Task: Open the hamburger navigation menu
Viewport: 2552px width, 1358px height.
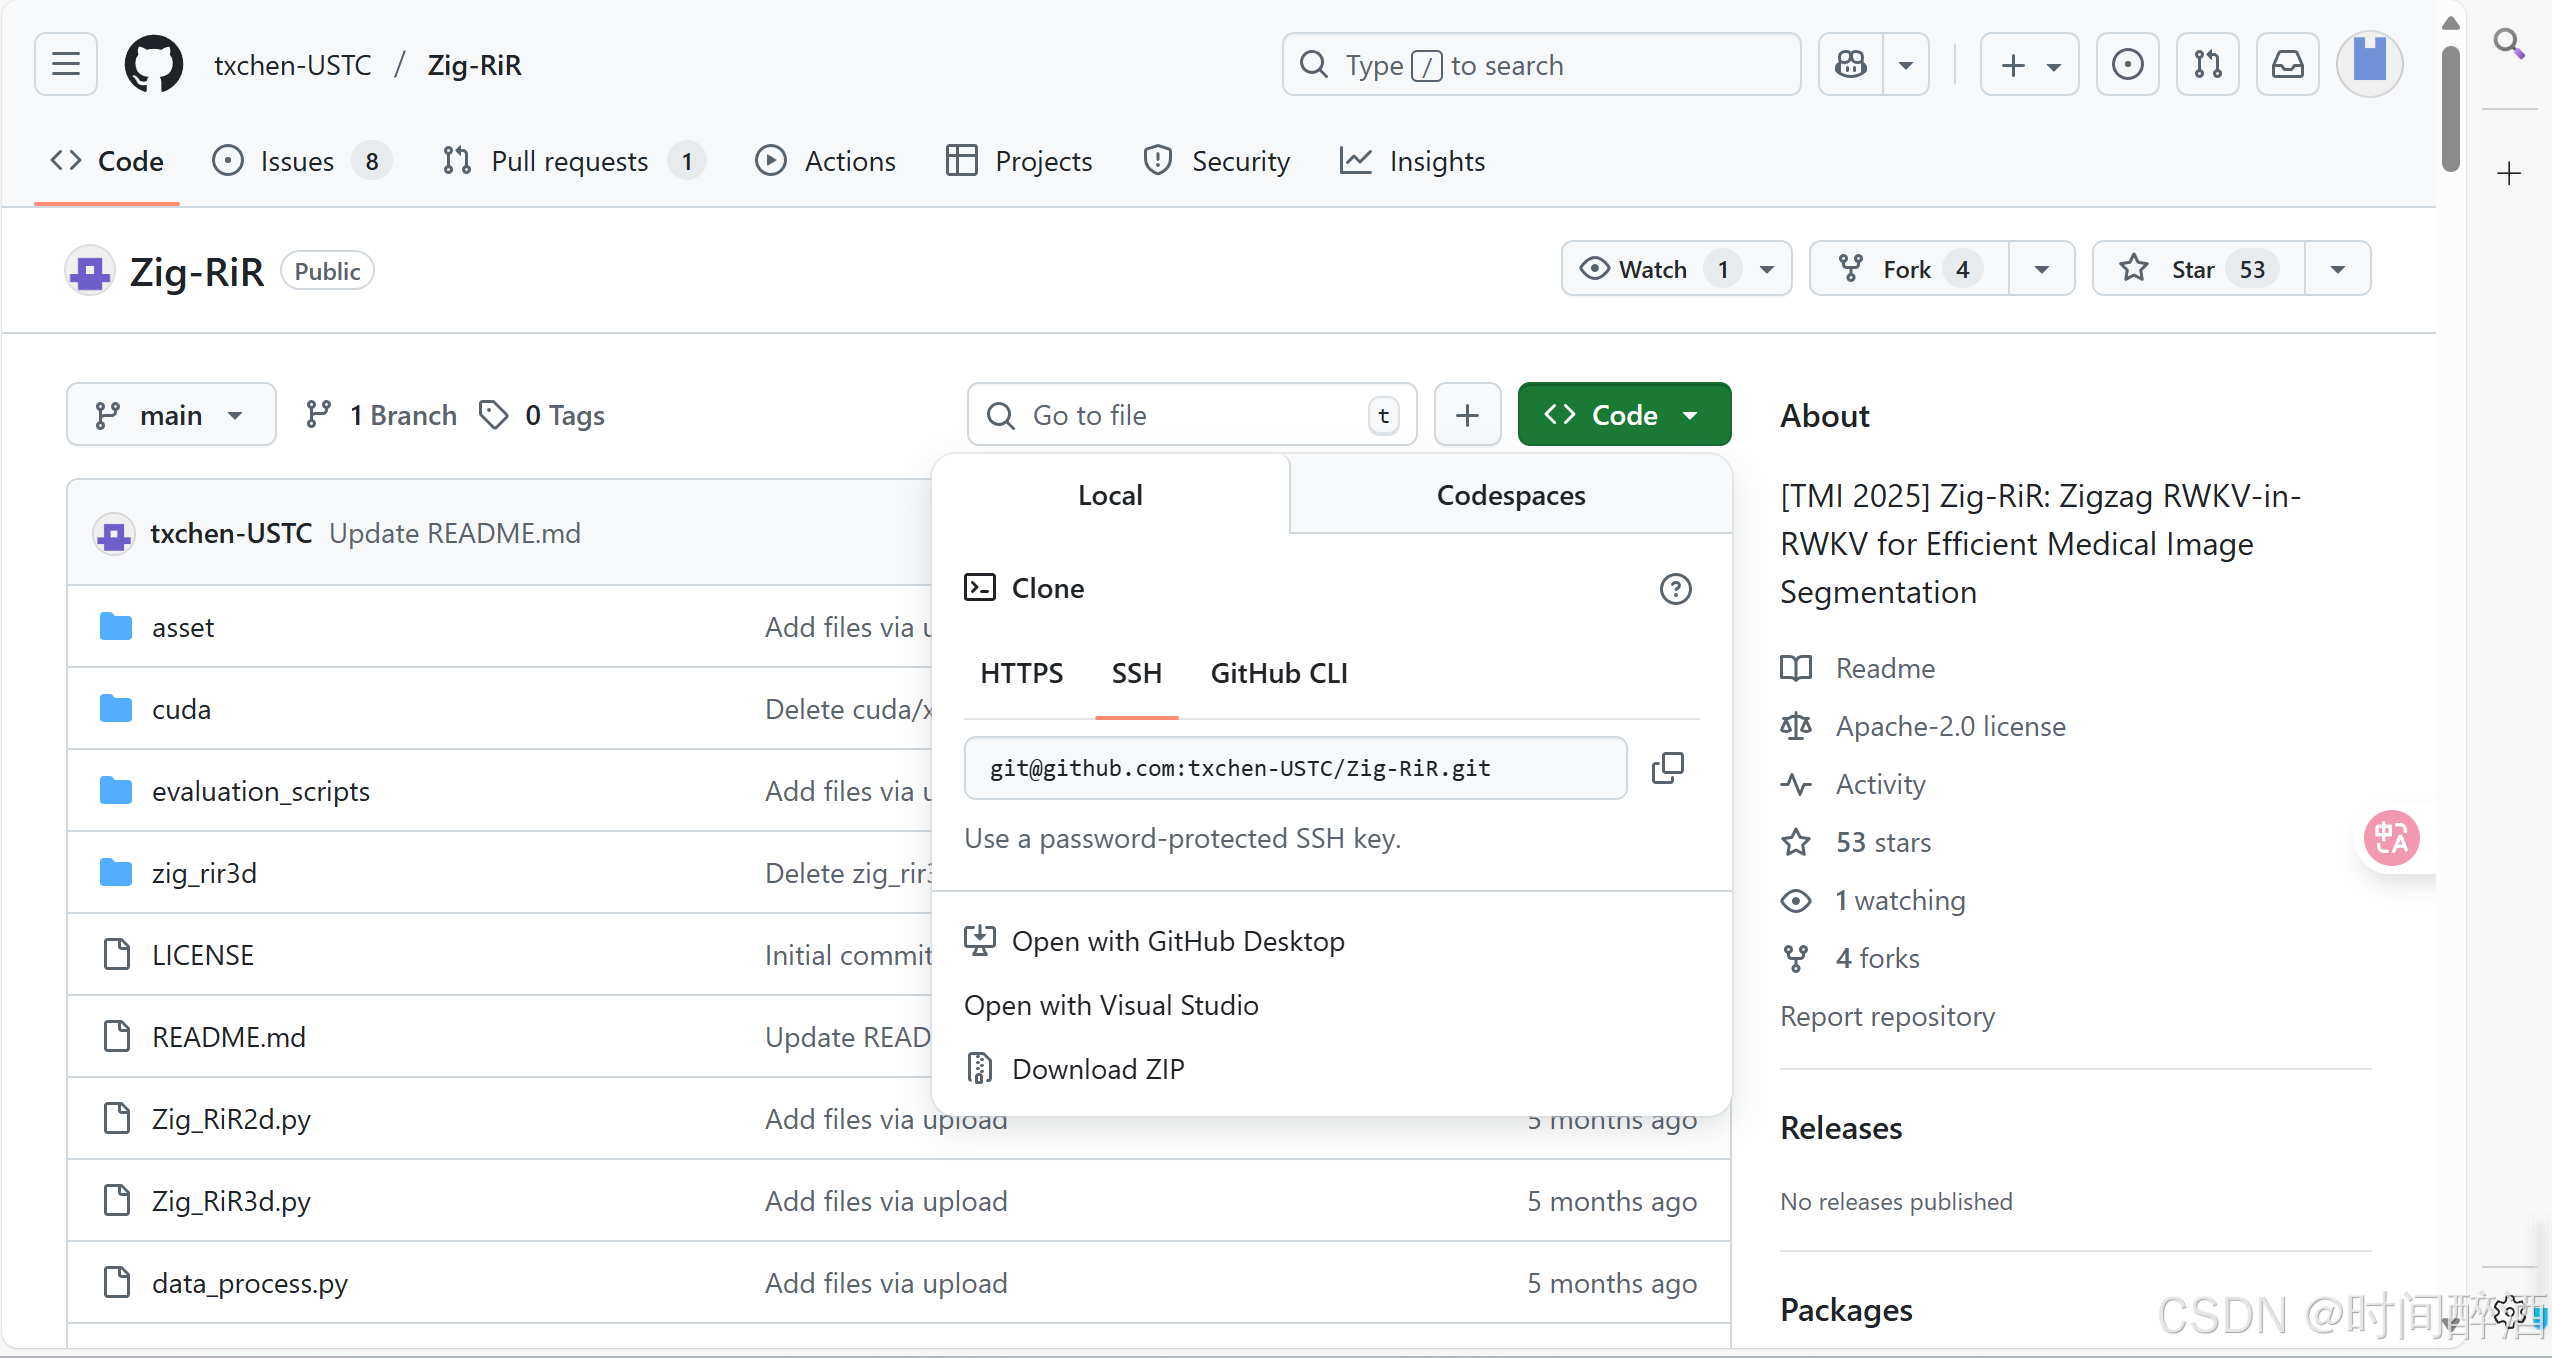Action: pos(66,65)
